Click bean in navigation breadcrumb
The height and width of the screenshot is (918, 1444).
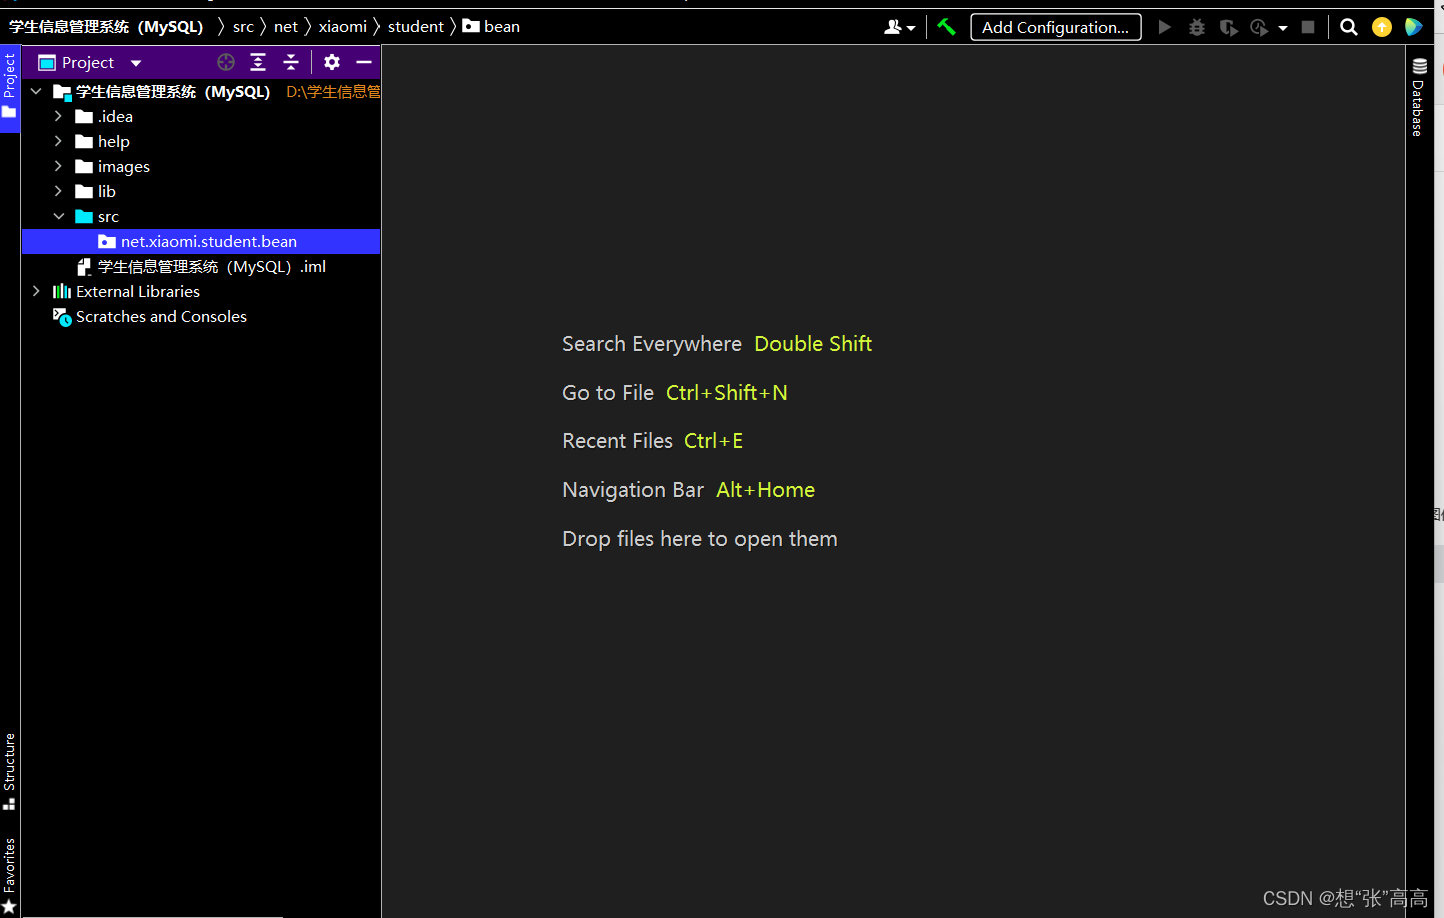tap(491, 26)
